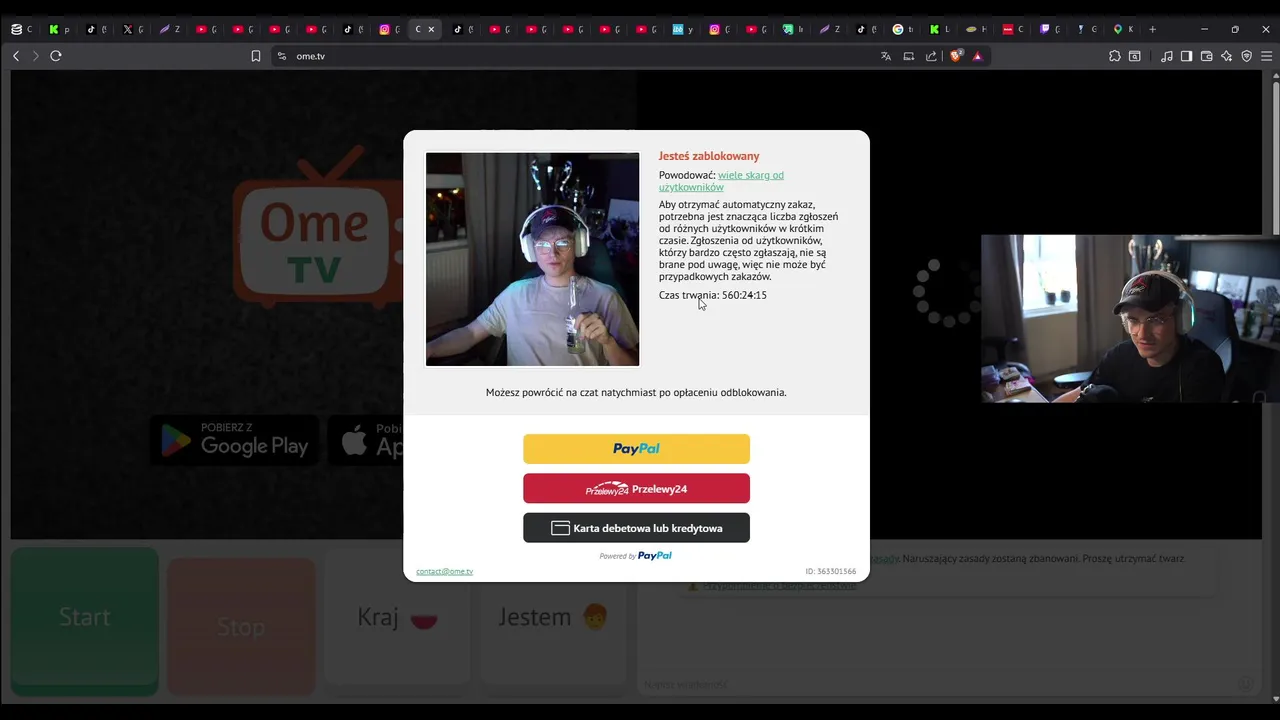Click the Stop button
Screen dimensions: 1280x720
point(241,627)
